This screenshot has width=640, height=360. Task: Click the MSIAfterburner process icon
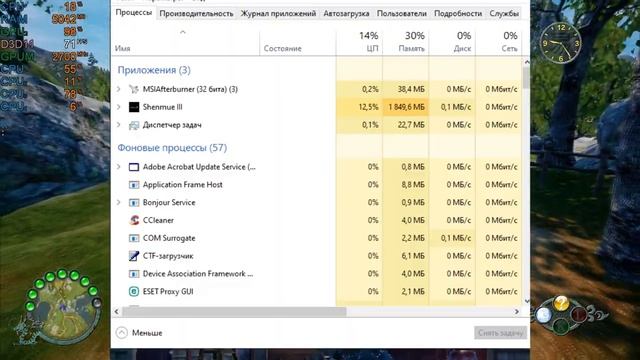(x=134, y=89)
